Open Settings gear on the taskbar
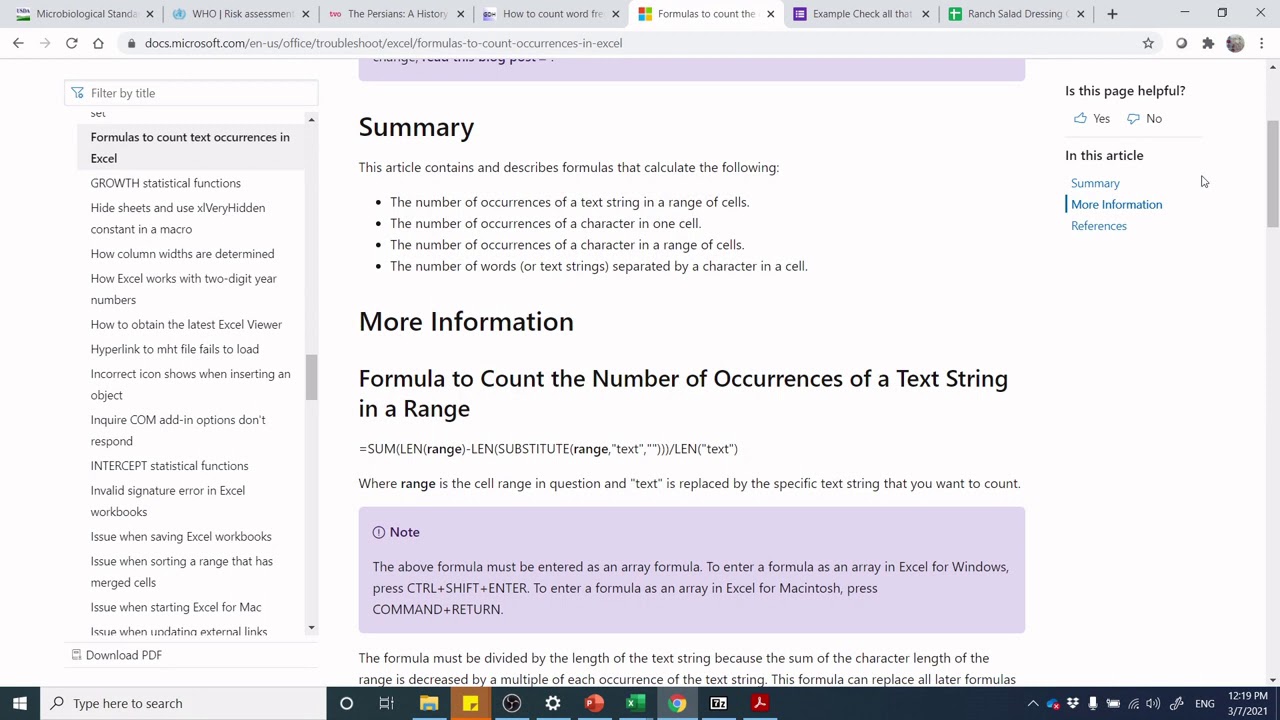The width and height of the screenshot is (1280, 720). pos(553,703)
